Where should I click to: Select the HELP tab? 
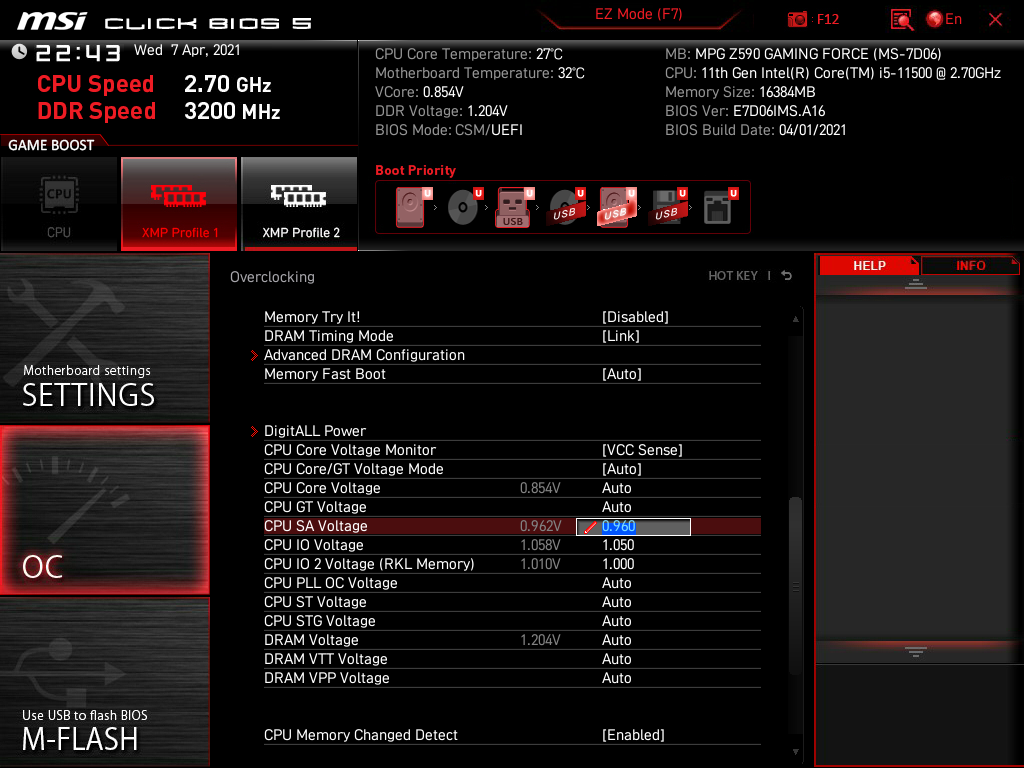pos(869,265)
